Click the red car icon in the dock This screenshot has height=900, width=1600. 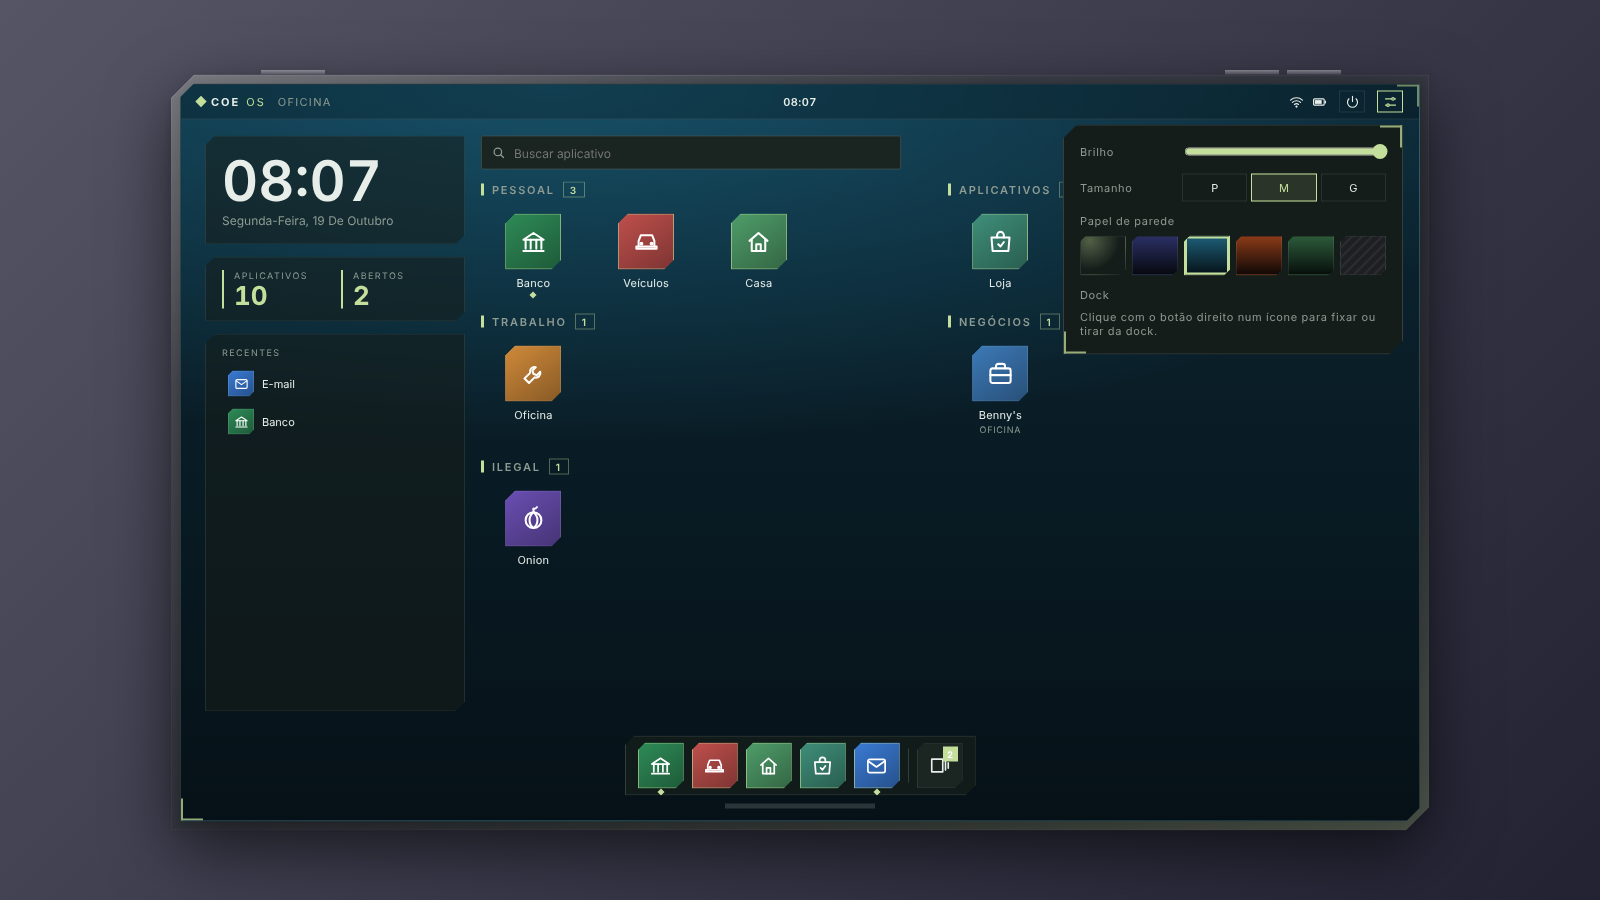pyautogui.click(x=715, y=766)
